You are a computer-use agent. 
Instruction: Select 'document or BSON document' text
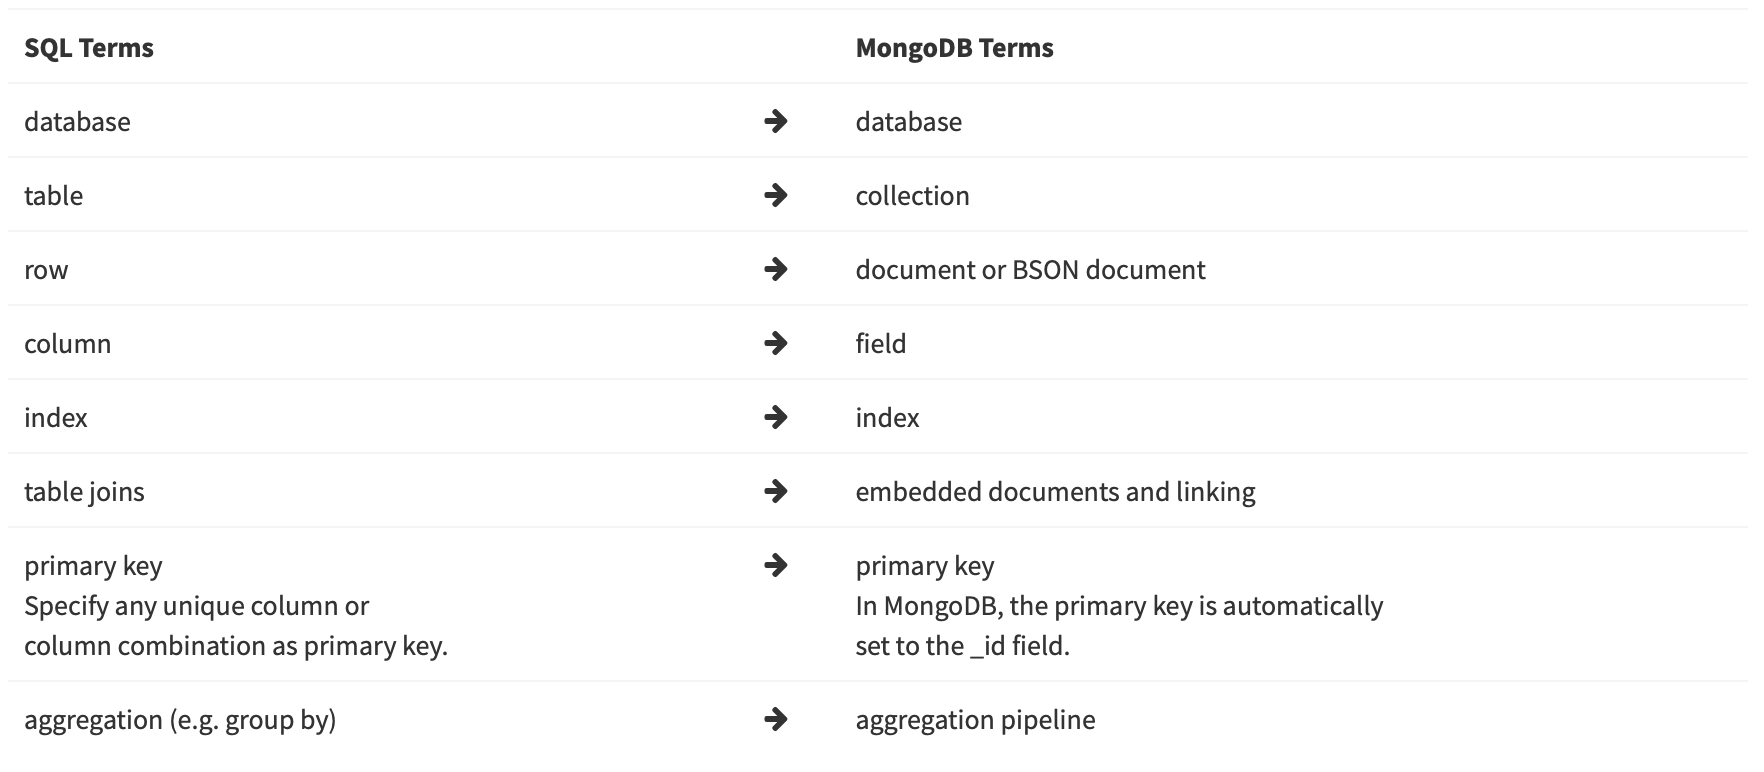coord(1030,269)
